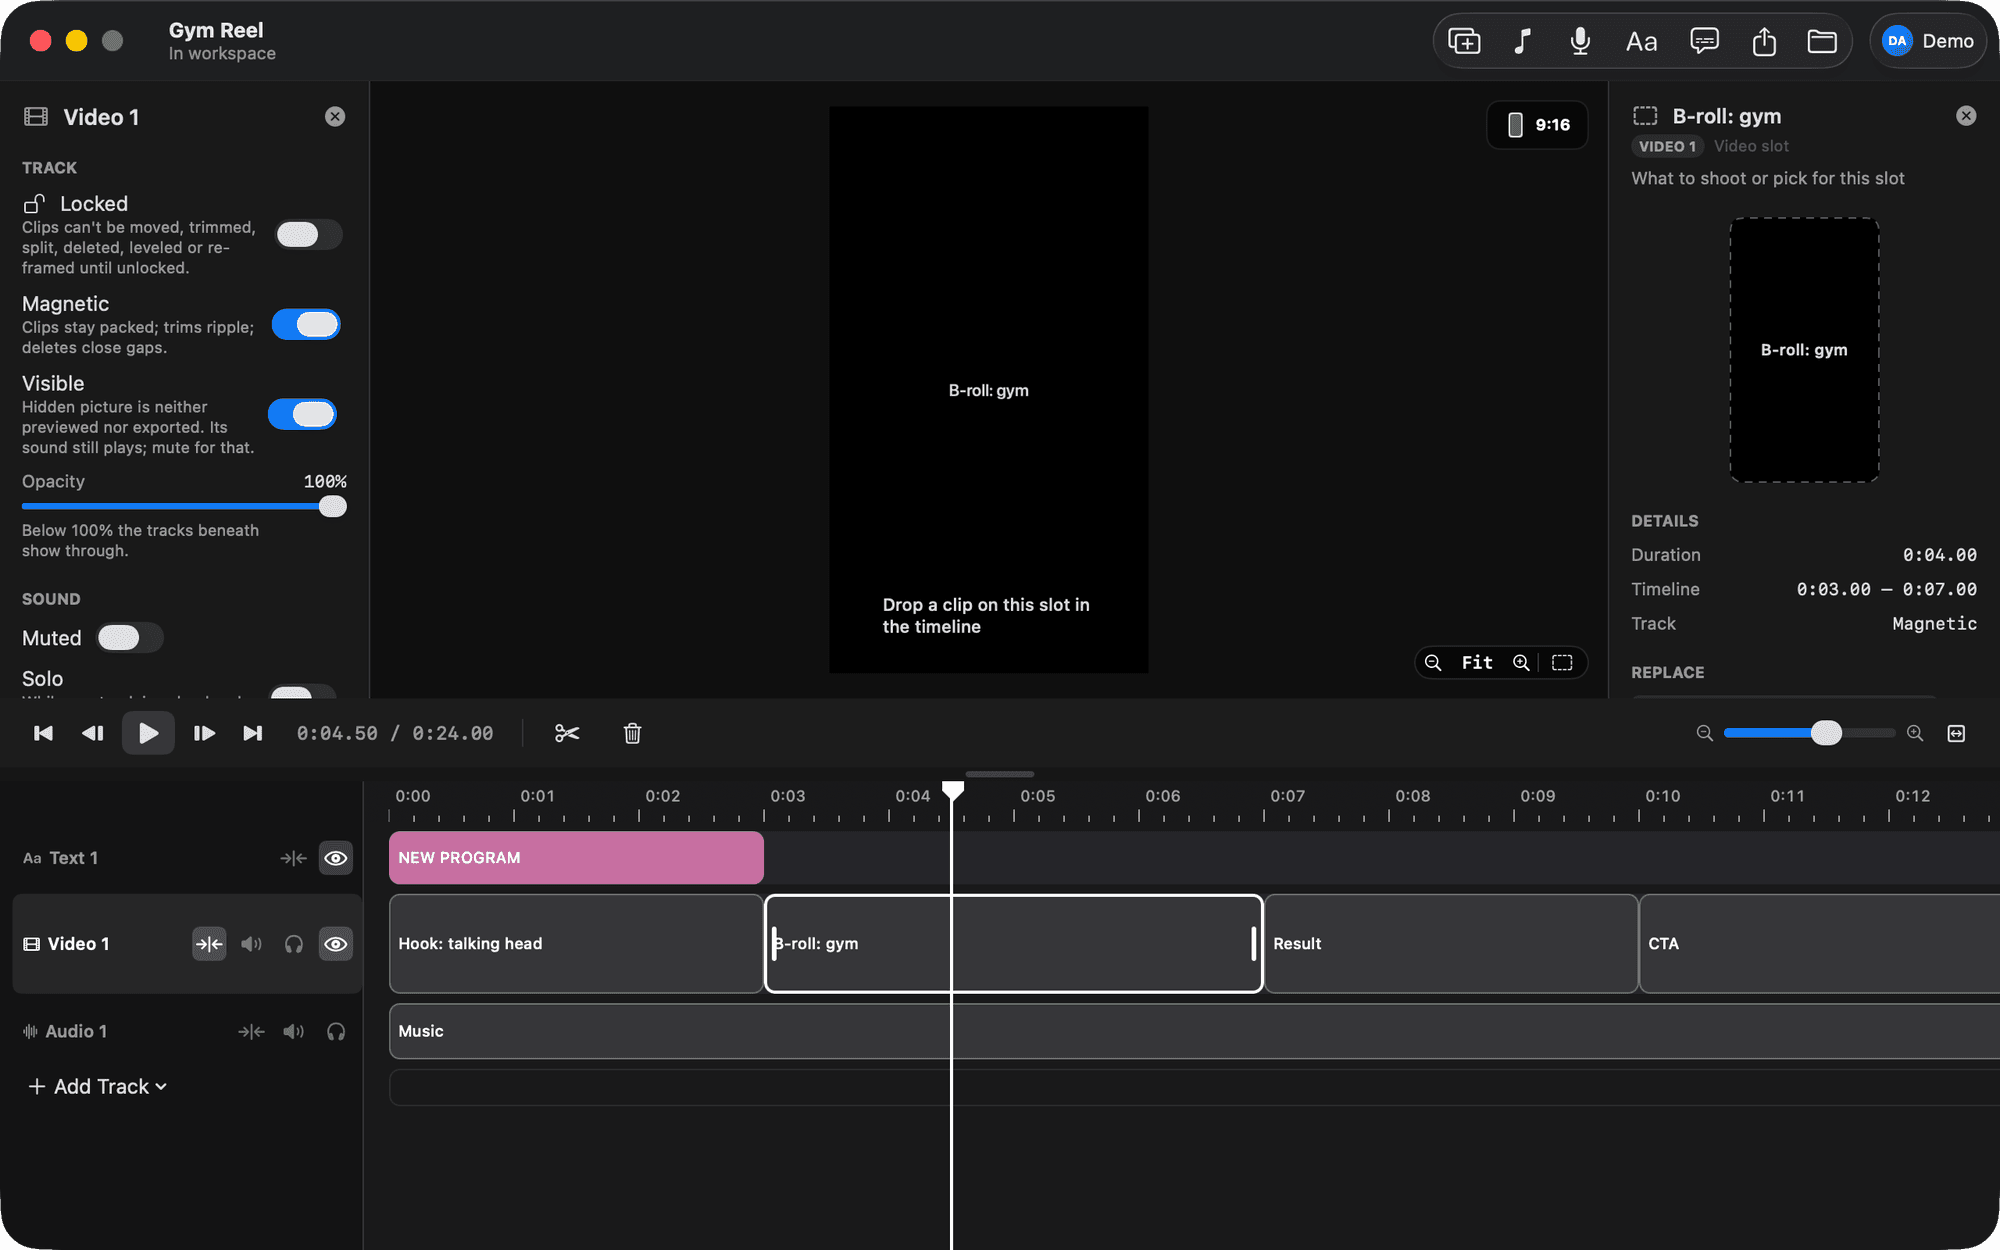Toggle the Solo switch
This screenshot has width=2000, height=1250.
[303, 691]
